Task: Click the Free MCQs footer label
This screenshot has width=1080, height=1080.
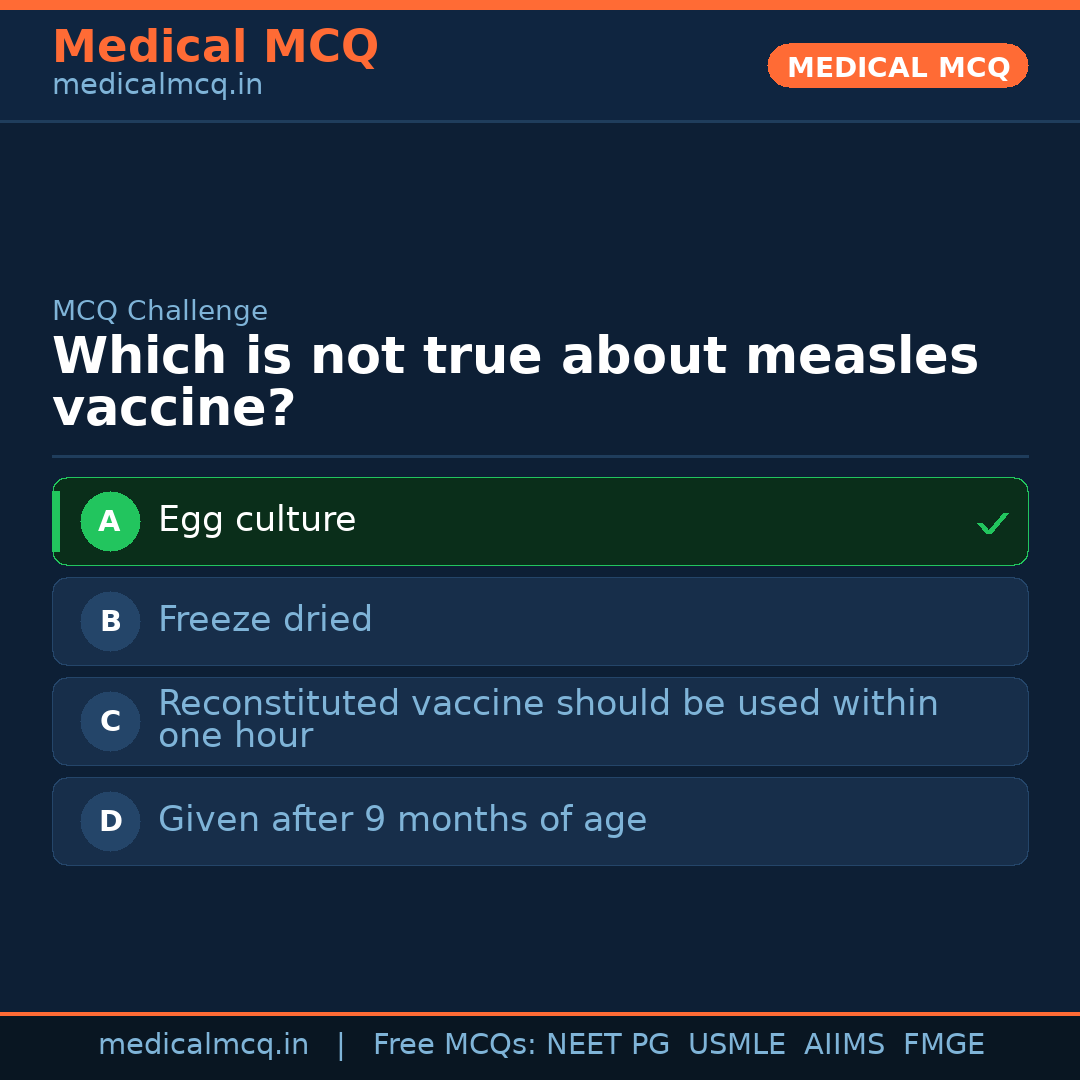Action: [454, 1045]
